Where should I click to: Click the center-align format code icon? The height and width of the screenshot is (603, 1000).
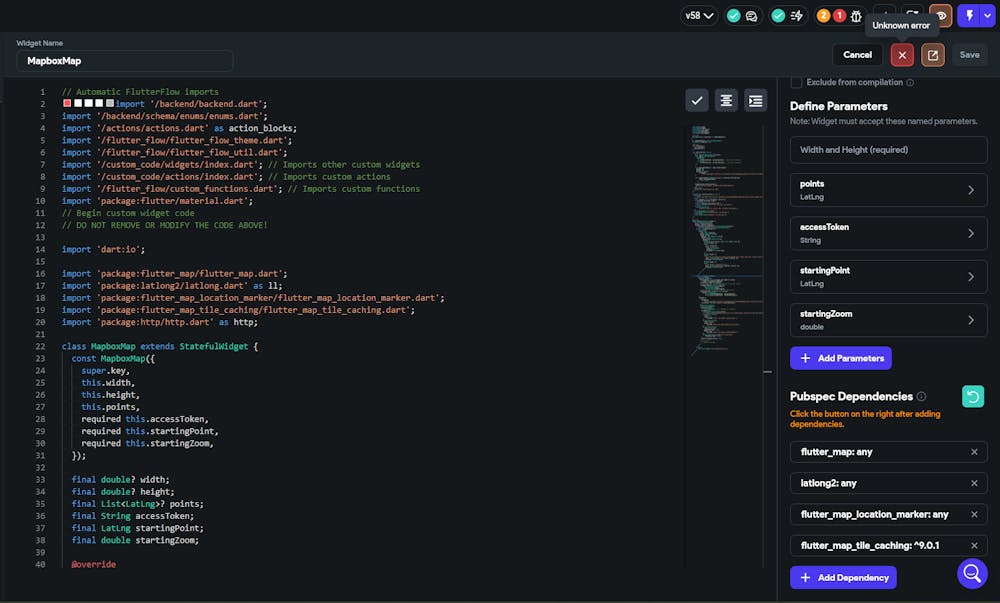click(726, 100)
